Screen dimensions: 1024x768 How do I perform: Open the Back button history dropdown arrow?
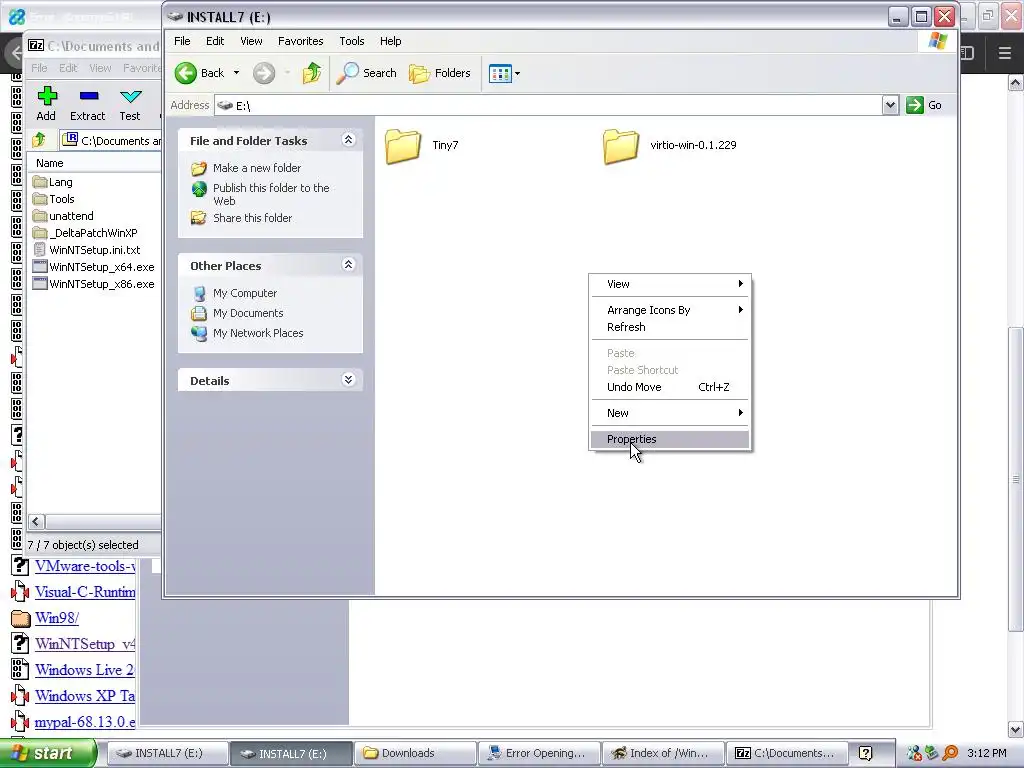(236, 73)
